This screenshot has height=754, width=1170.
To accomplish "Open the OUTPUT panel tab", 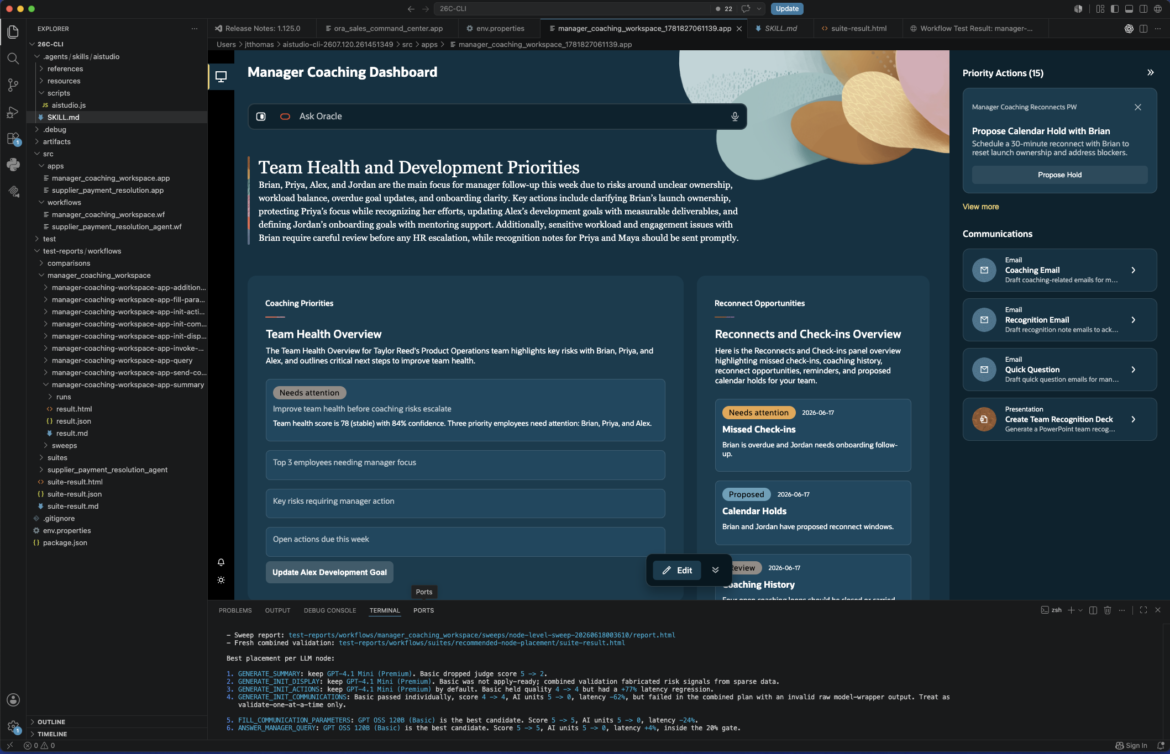I will tap(278, 611).
